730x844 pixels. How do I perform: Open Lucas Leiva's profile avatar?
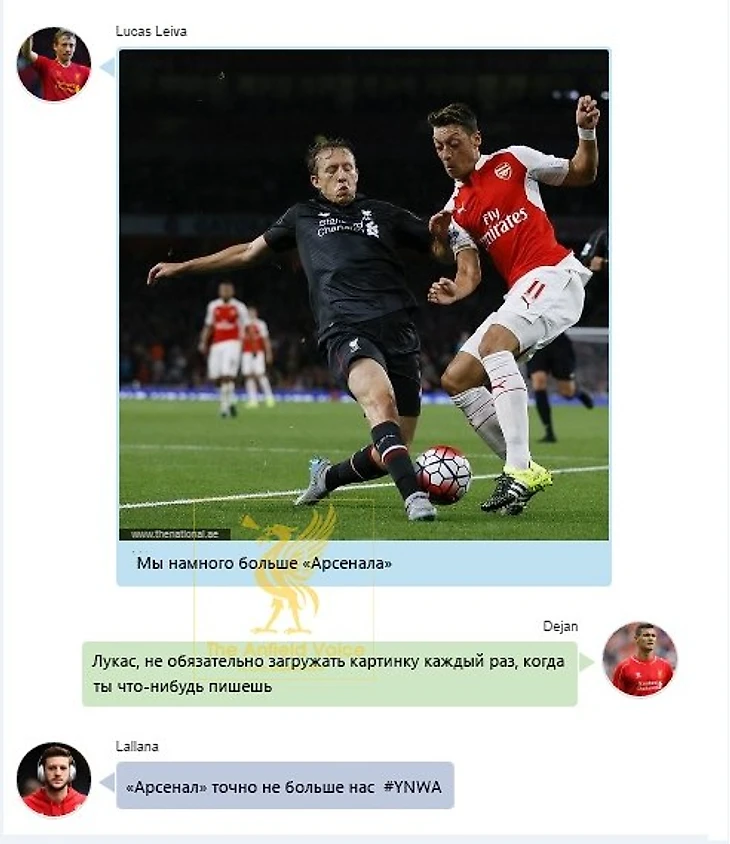tap(54, 64)
